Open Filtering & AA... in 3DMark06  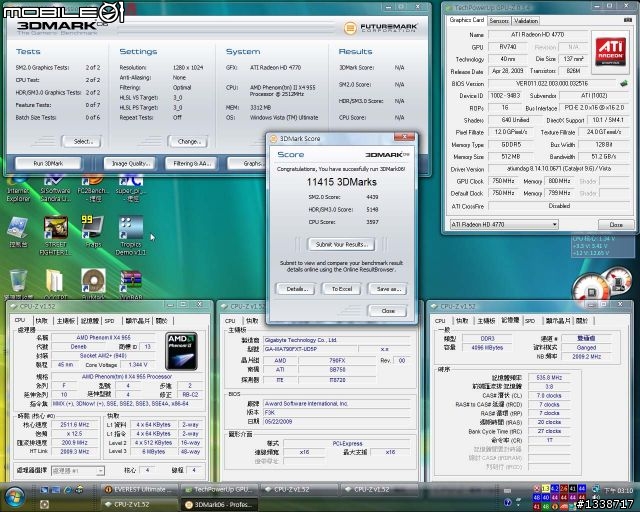pyautogui.click(x=192, y=163)
